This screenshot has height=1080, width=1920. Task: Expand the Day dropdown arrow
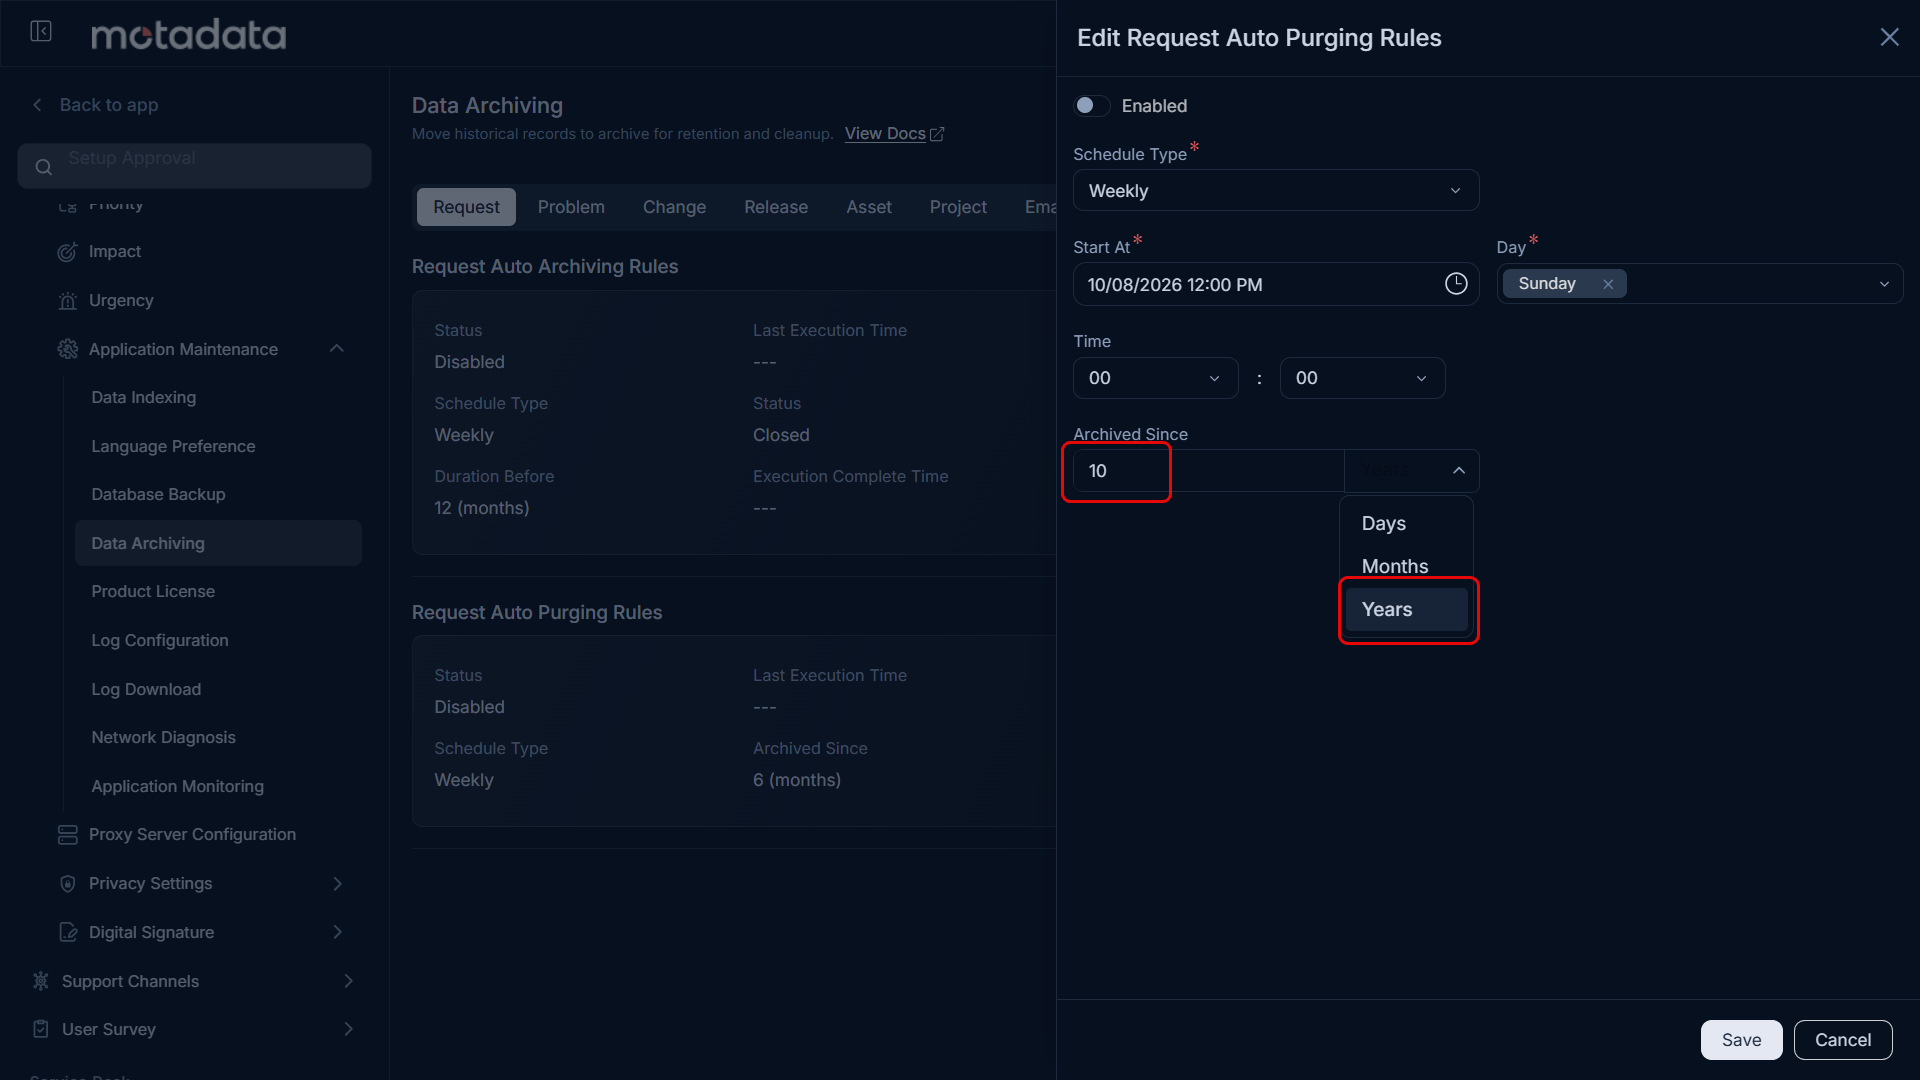(1884, 284)
